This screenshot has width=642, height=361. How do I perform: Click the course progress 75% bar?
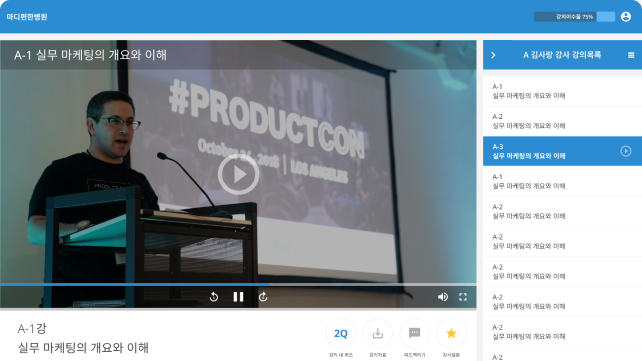pyautogui.click(x=574, y=17)
